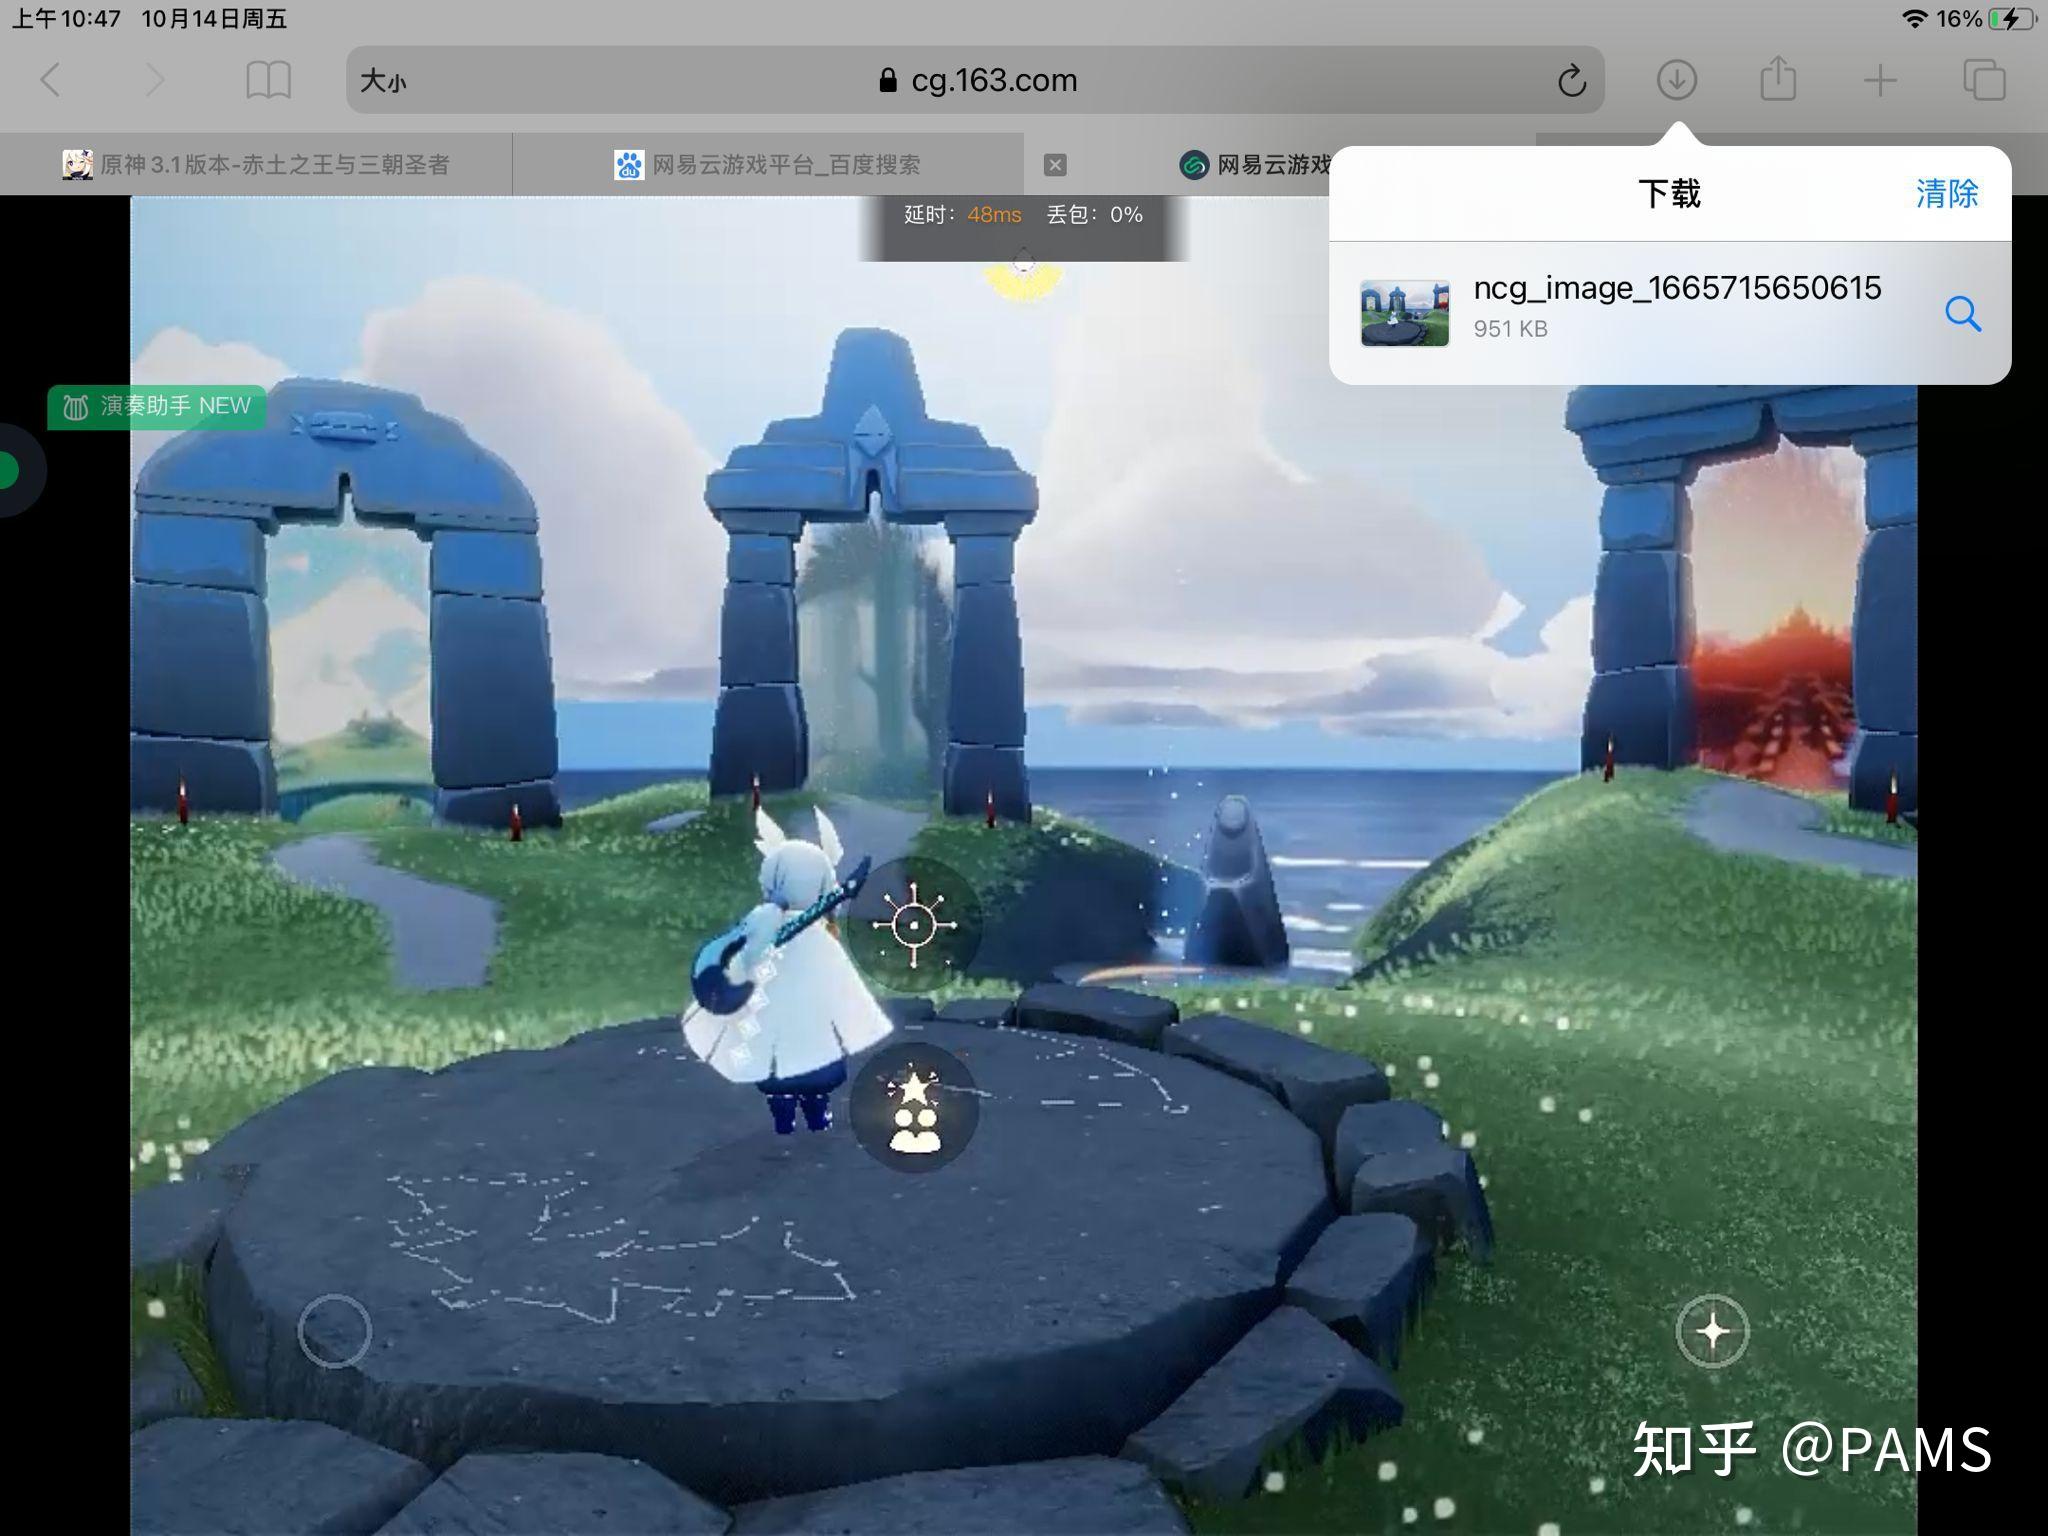
Task: Switch to the 网易云游戏平台_百度搜索 tab
Action: coord(768,164)
